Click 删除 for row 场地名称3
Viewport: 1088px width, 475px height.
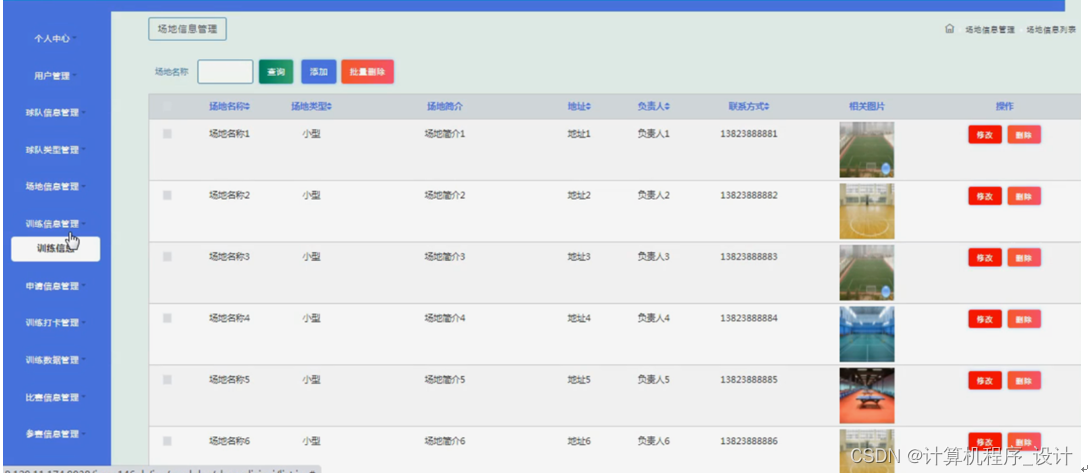pyautogui.click(x=1023, y=258)
